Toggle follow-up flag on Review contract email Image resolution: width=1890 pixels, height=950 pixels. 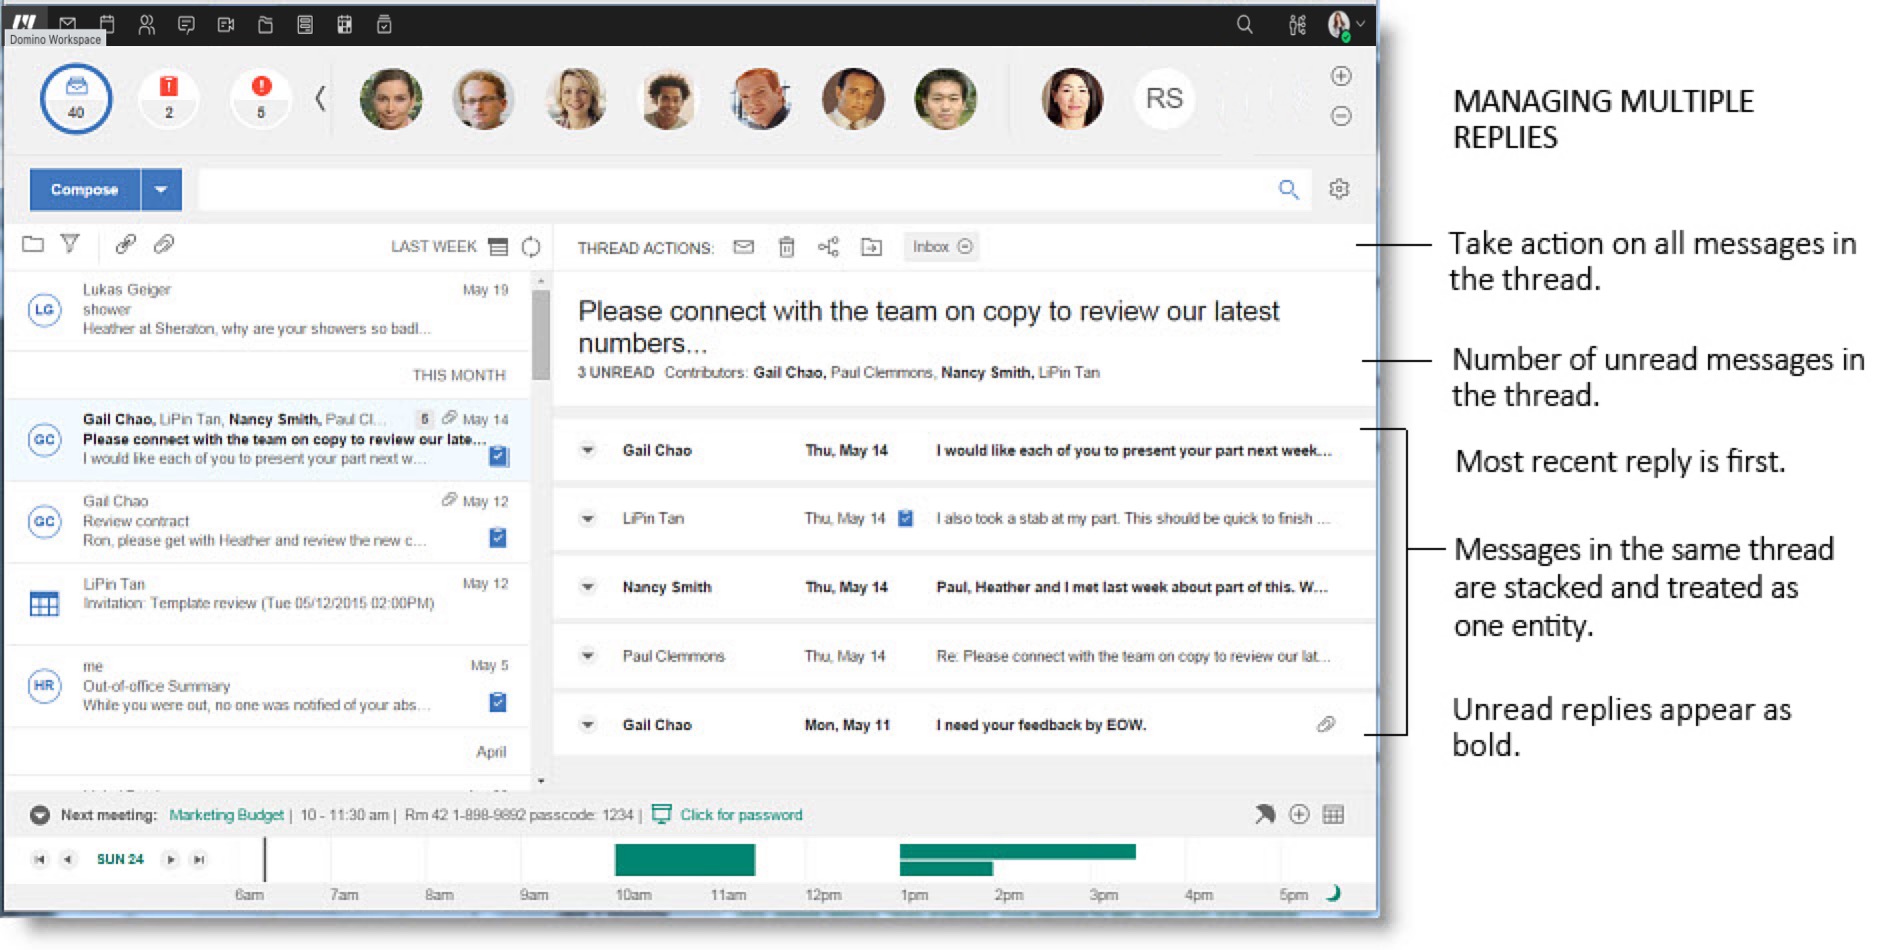point(498,538)
